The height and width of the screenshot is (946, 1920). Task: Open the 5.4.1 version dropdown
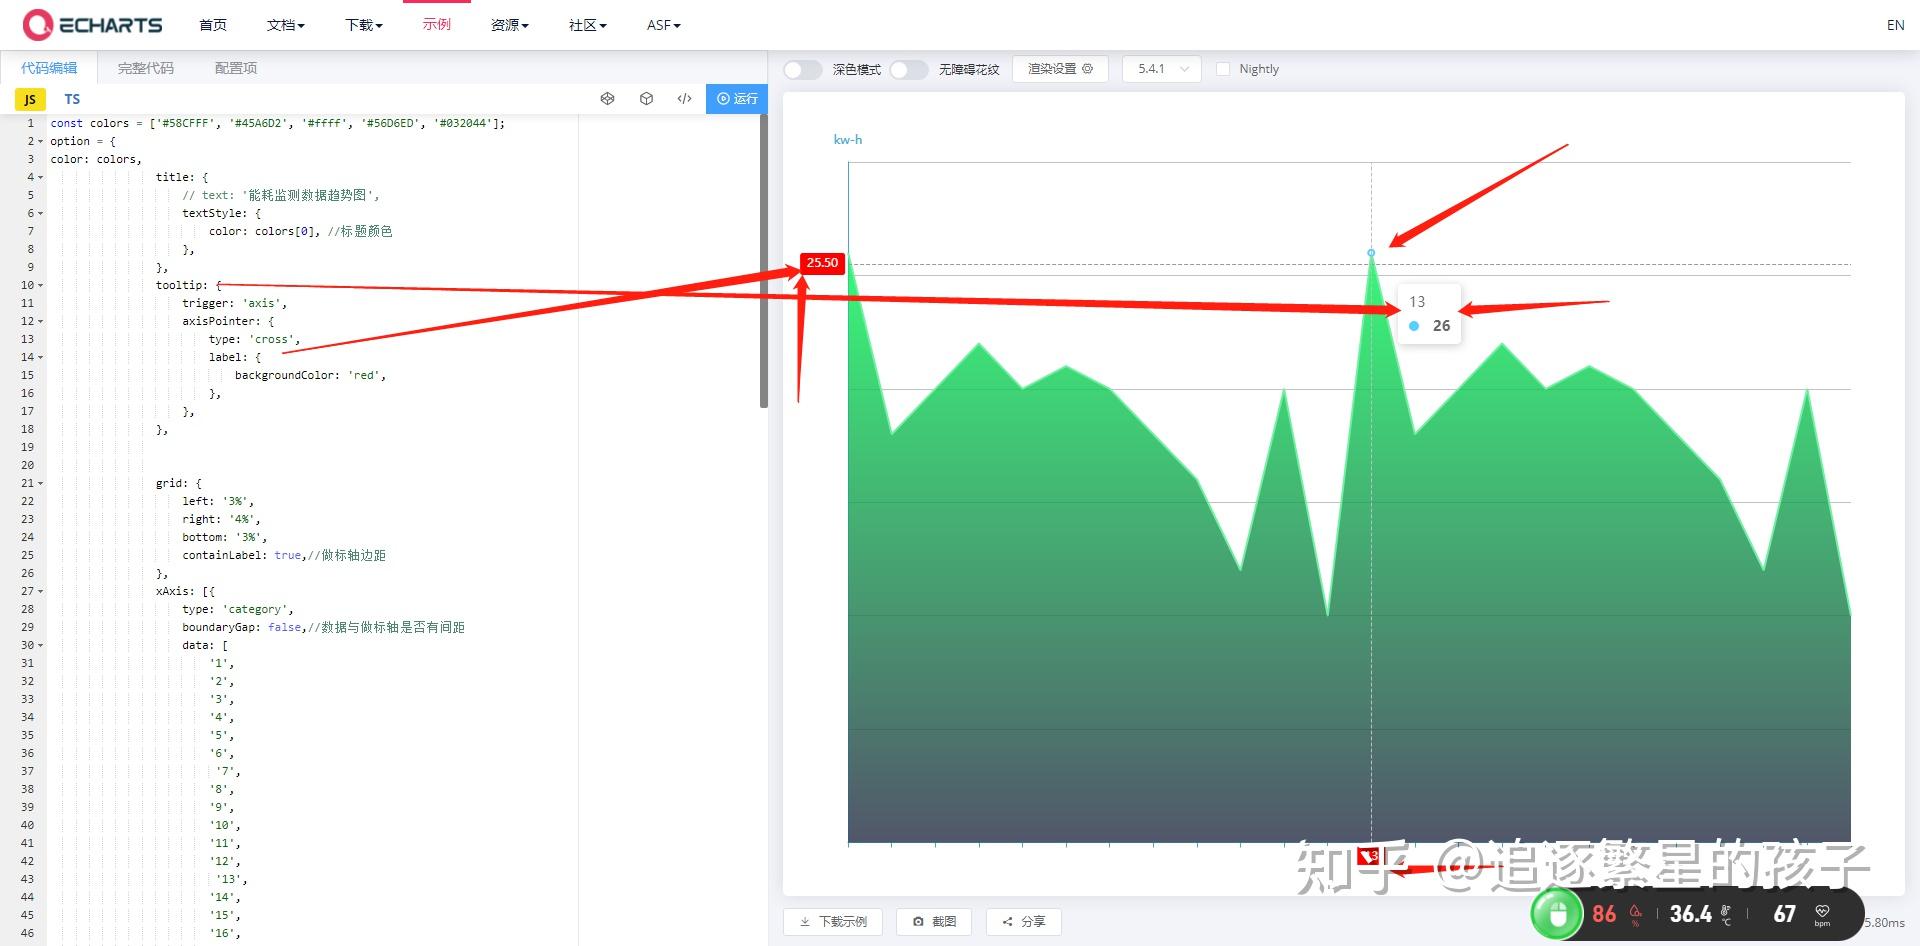pos(1161,69)
